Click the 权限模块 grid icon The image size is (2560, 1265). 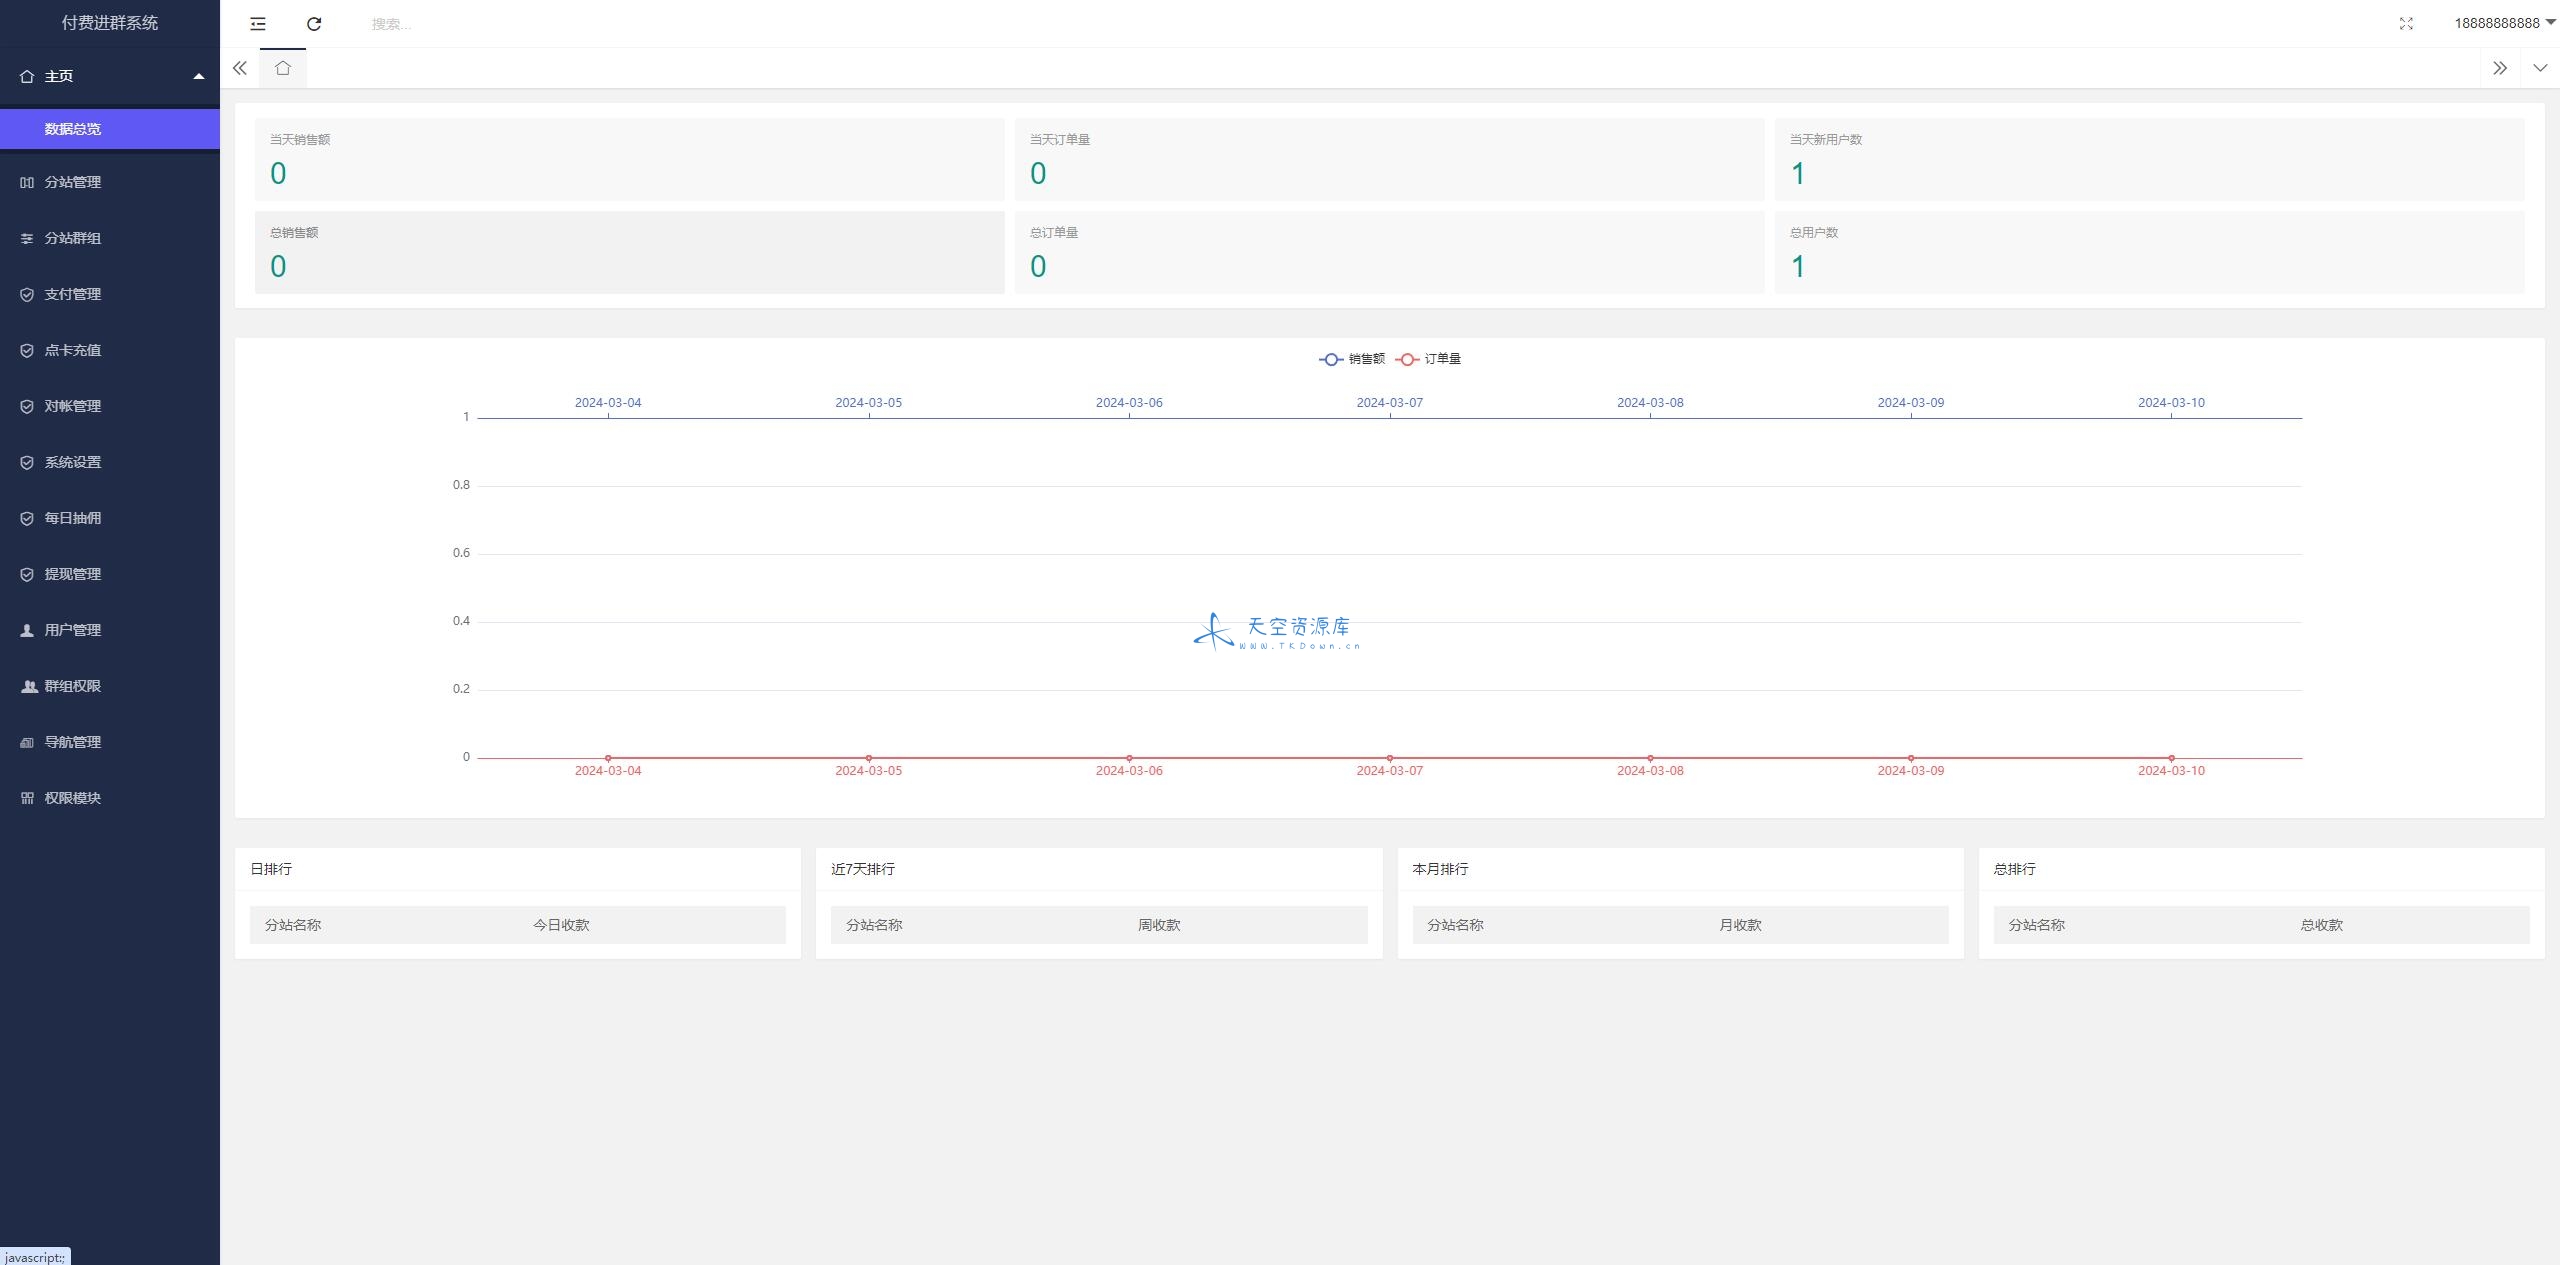27,798
